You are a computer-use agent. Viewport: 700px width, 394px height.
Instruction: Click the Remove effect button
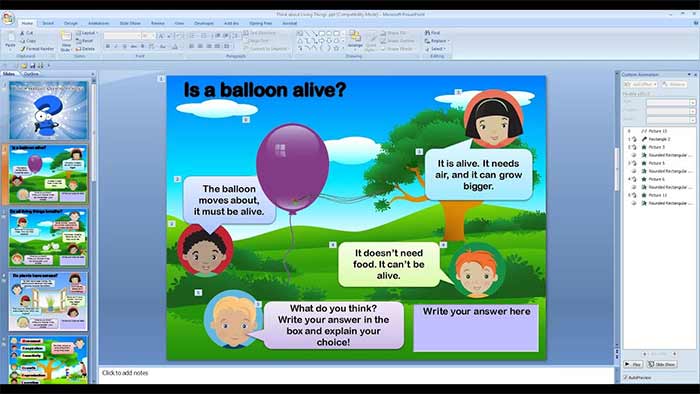coord(674,84)
